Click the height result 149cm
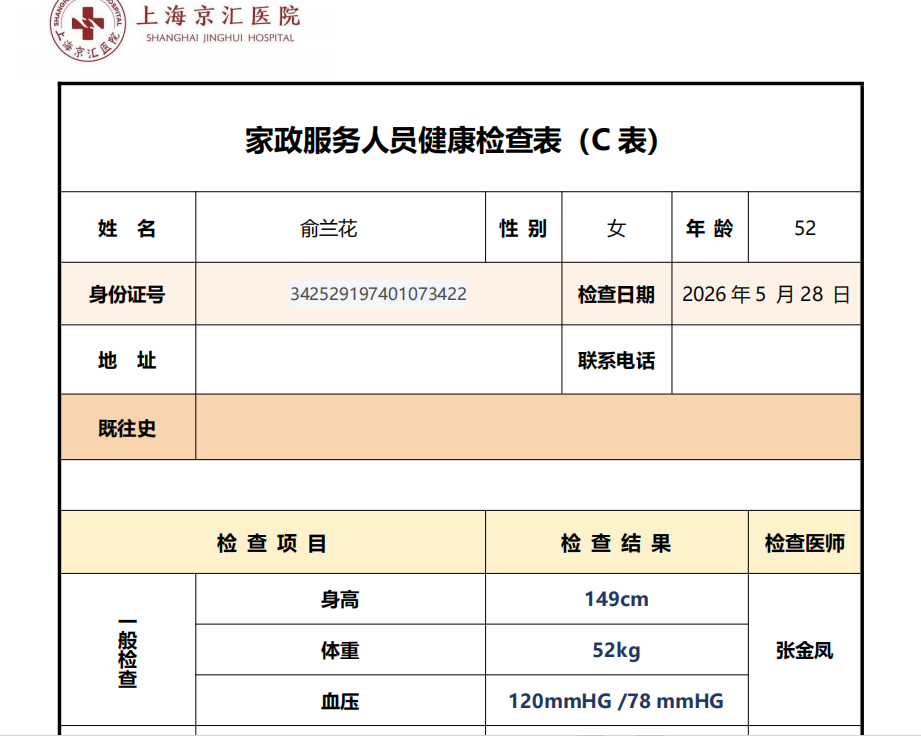Viewport: 921px width, 736px height. point(617,599)
